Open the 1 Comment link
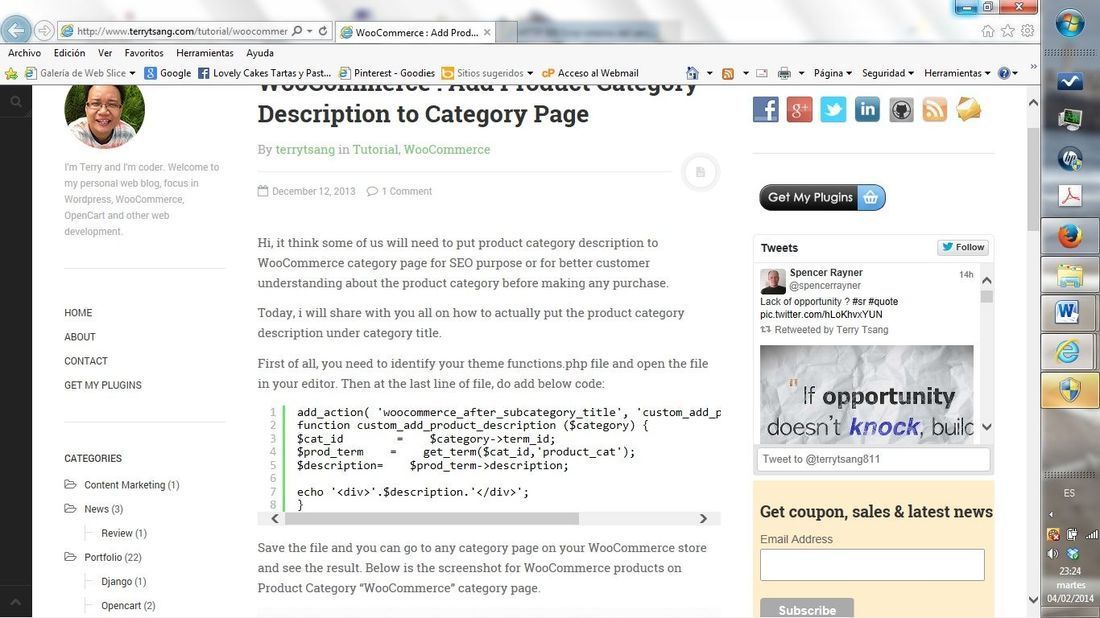This screenshot has width=1100, height=618. 406,192
